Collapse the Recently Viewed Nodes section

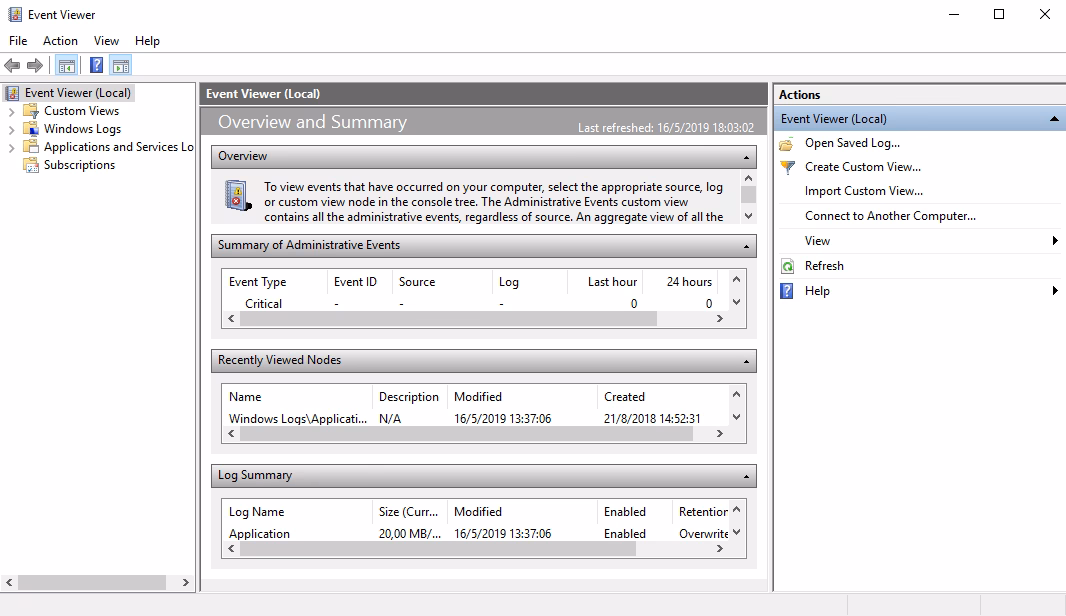click(746, 361)
